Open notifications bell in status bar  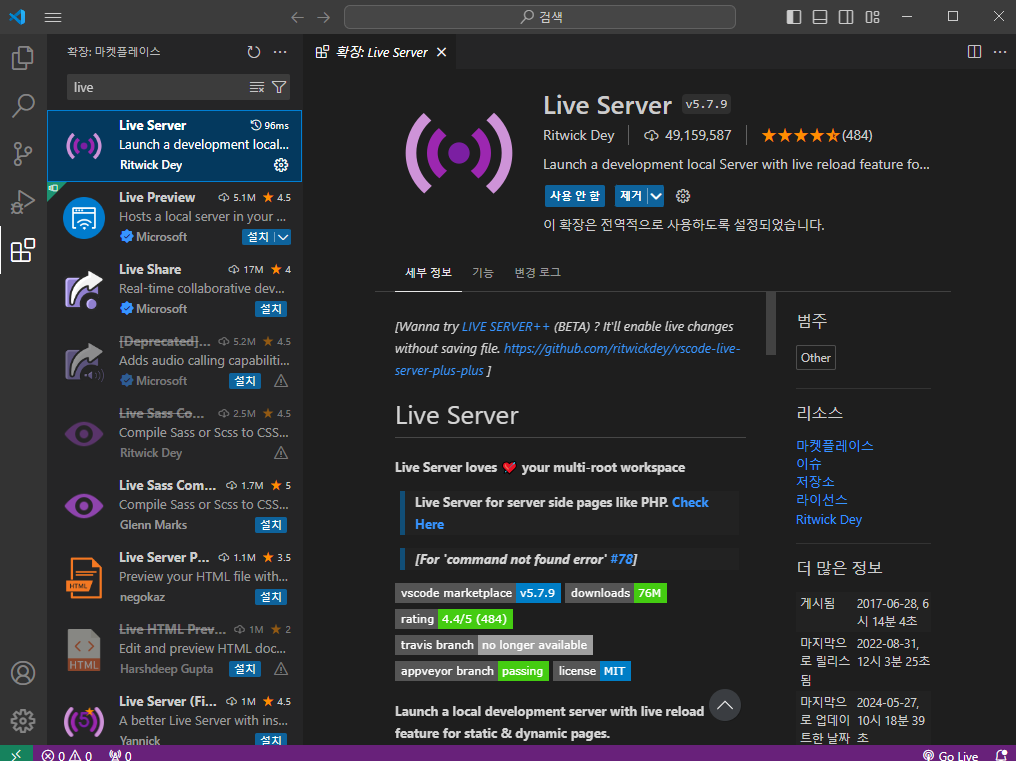[x=1000, y=755]
